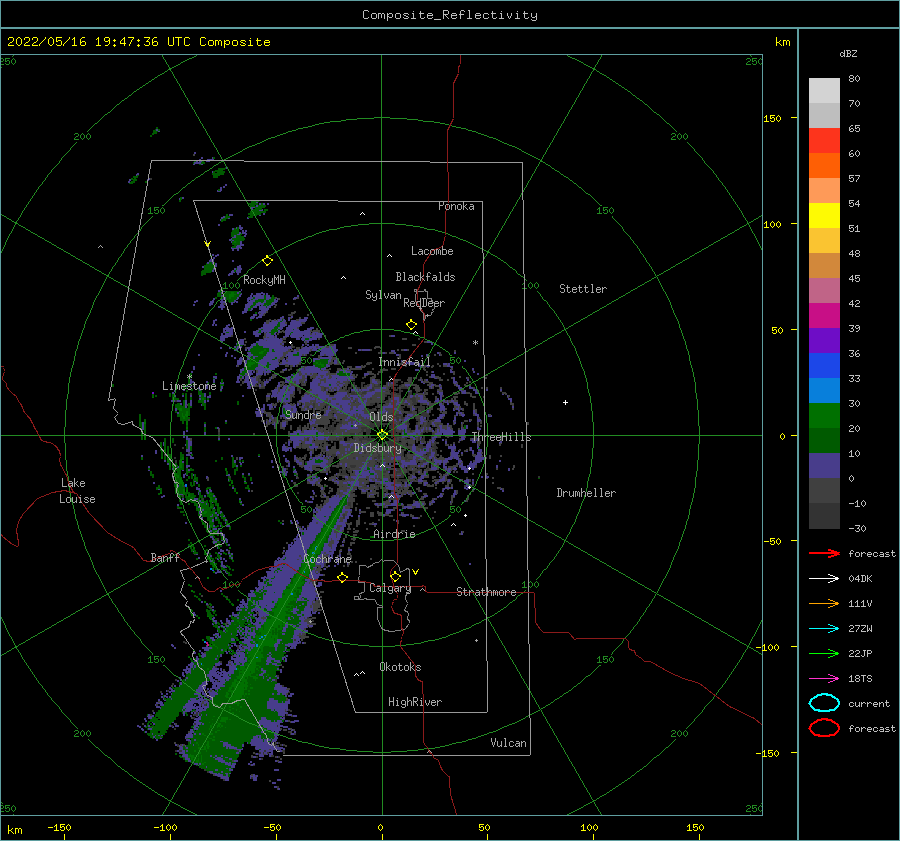Click the red forecast ellipse symbol

[824, 728]
